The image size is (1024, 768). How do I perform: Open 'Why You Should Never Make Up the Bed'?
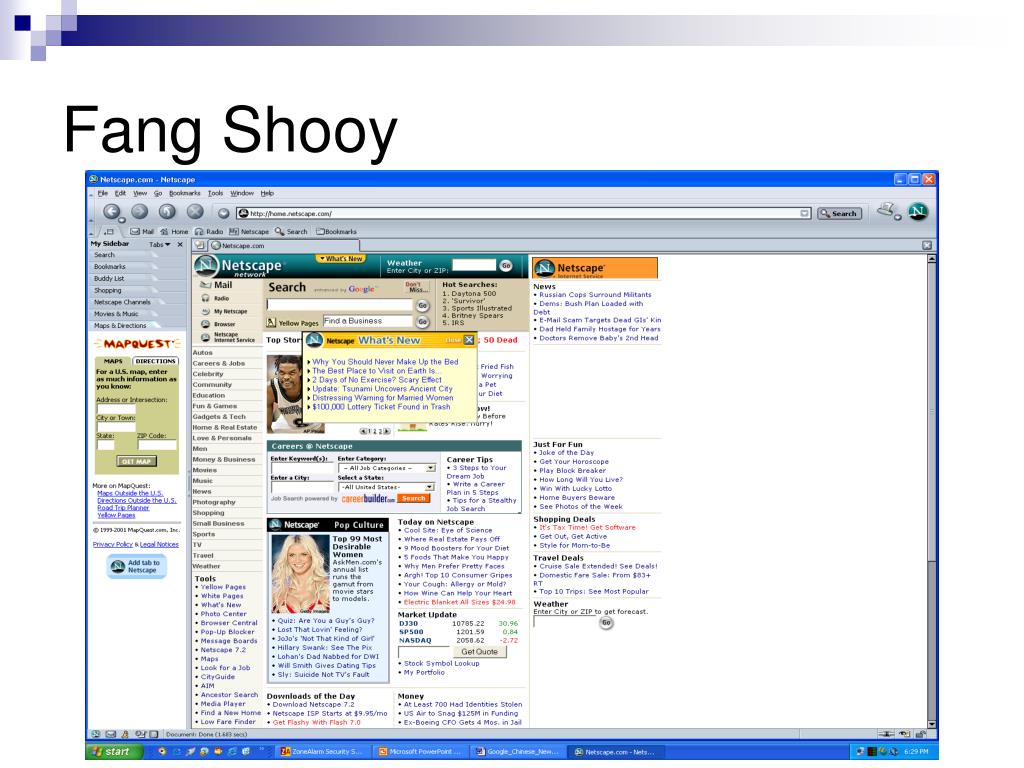[x=385, y=362]
